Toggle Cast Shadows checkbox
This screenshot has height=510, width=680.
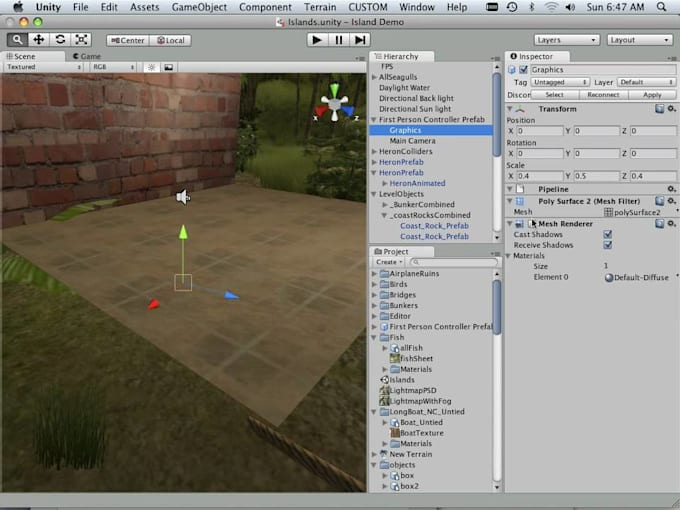(x=608, y=235)
